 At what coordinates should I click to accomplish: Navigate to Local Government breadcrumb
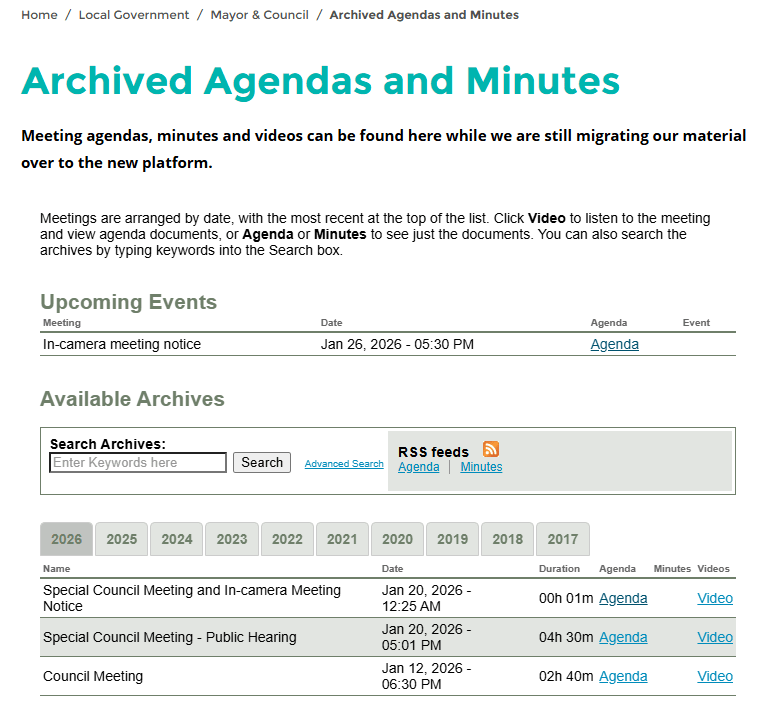pyautogui.click(x=134, y=15)
